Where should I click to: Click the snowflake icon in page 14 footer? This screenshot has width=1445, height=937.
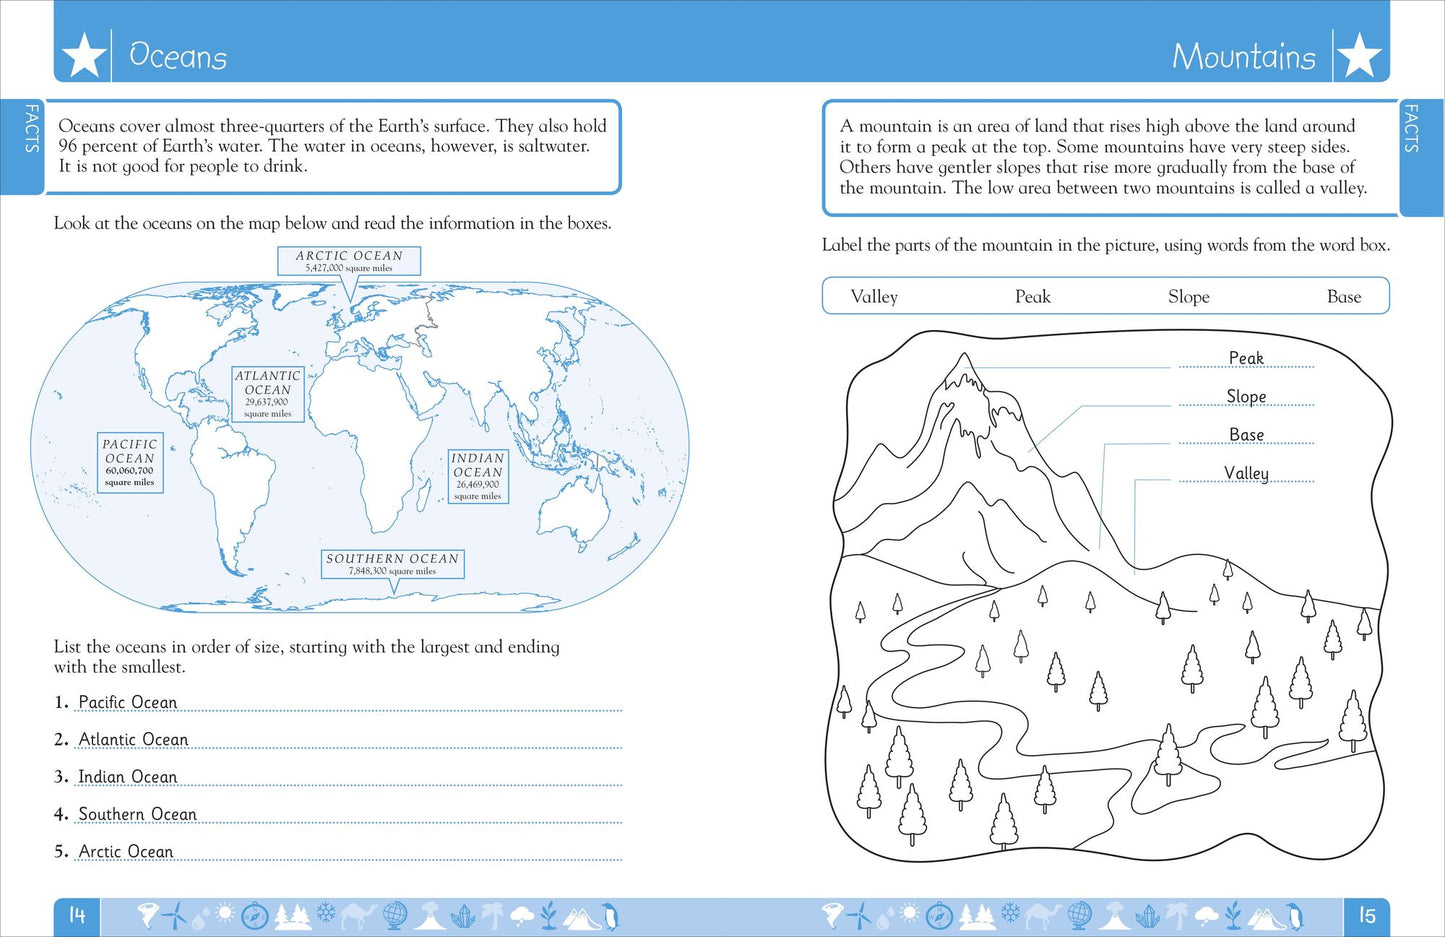325,912
